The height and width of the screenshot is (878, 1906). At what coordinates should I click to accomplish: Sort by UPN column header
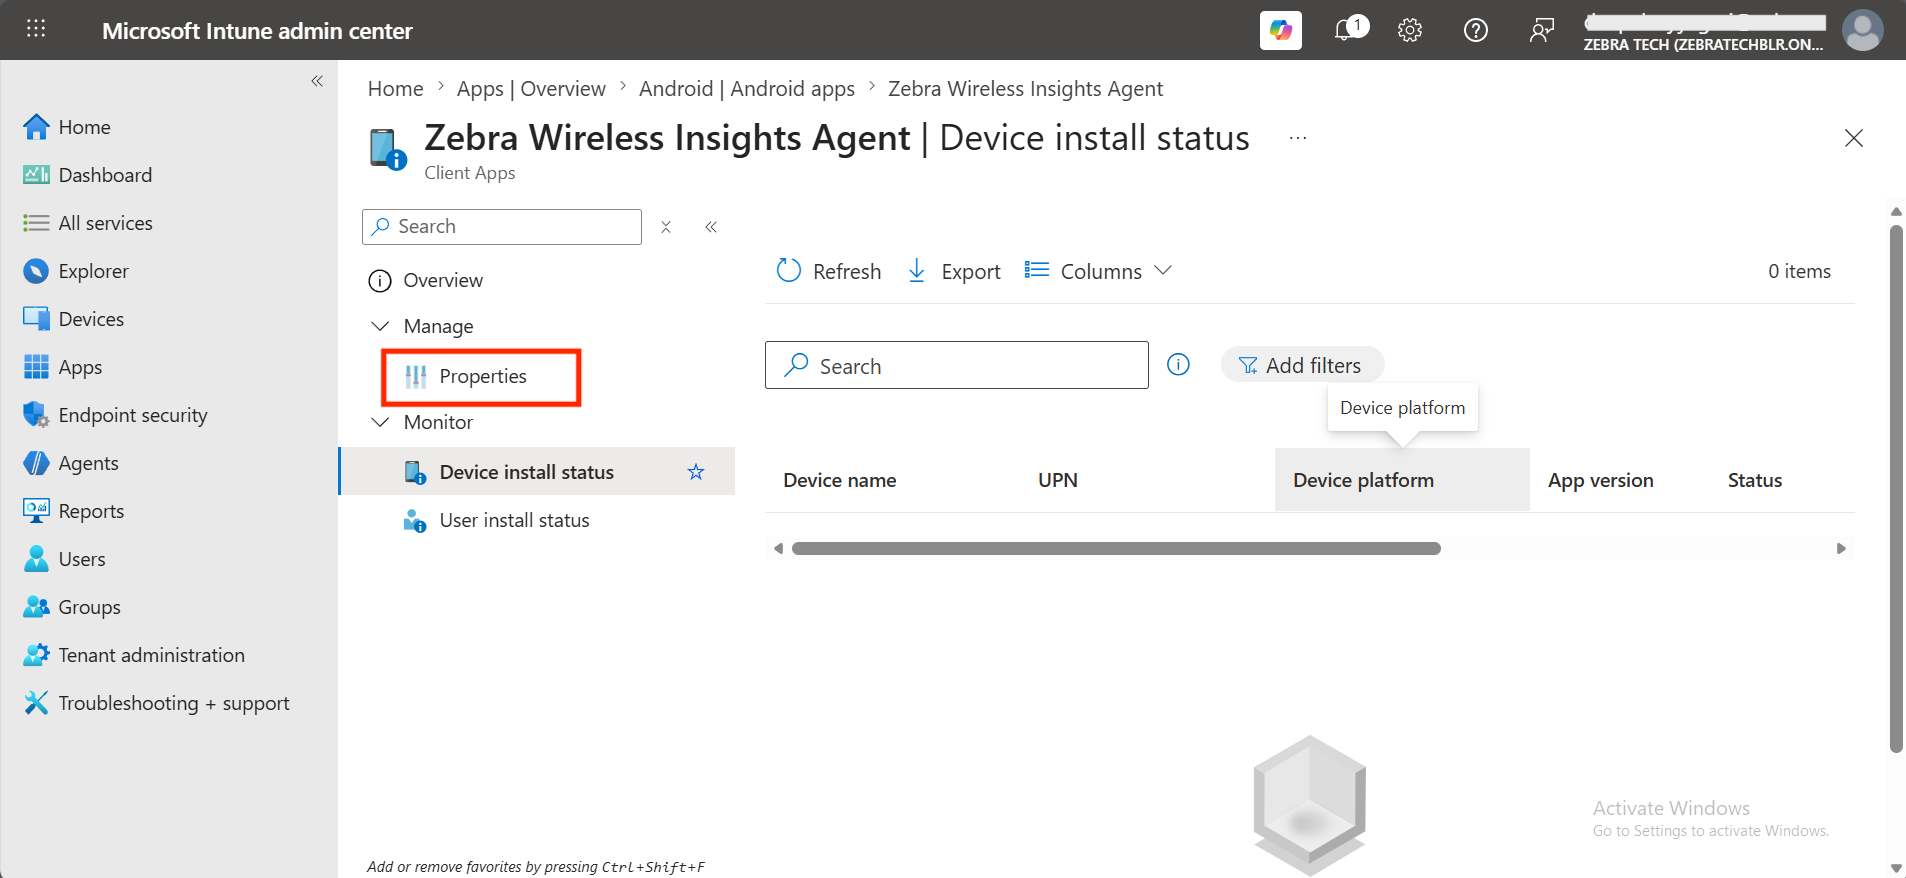point(1058,480)
